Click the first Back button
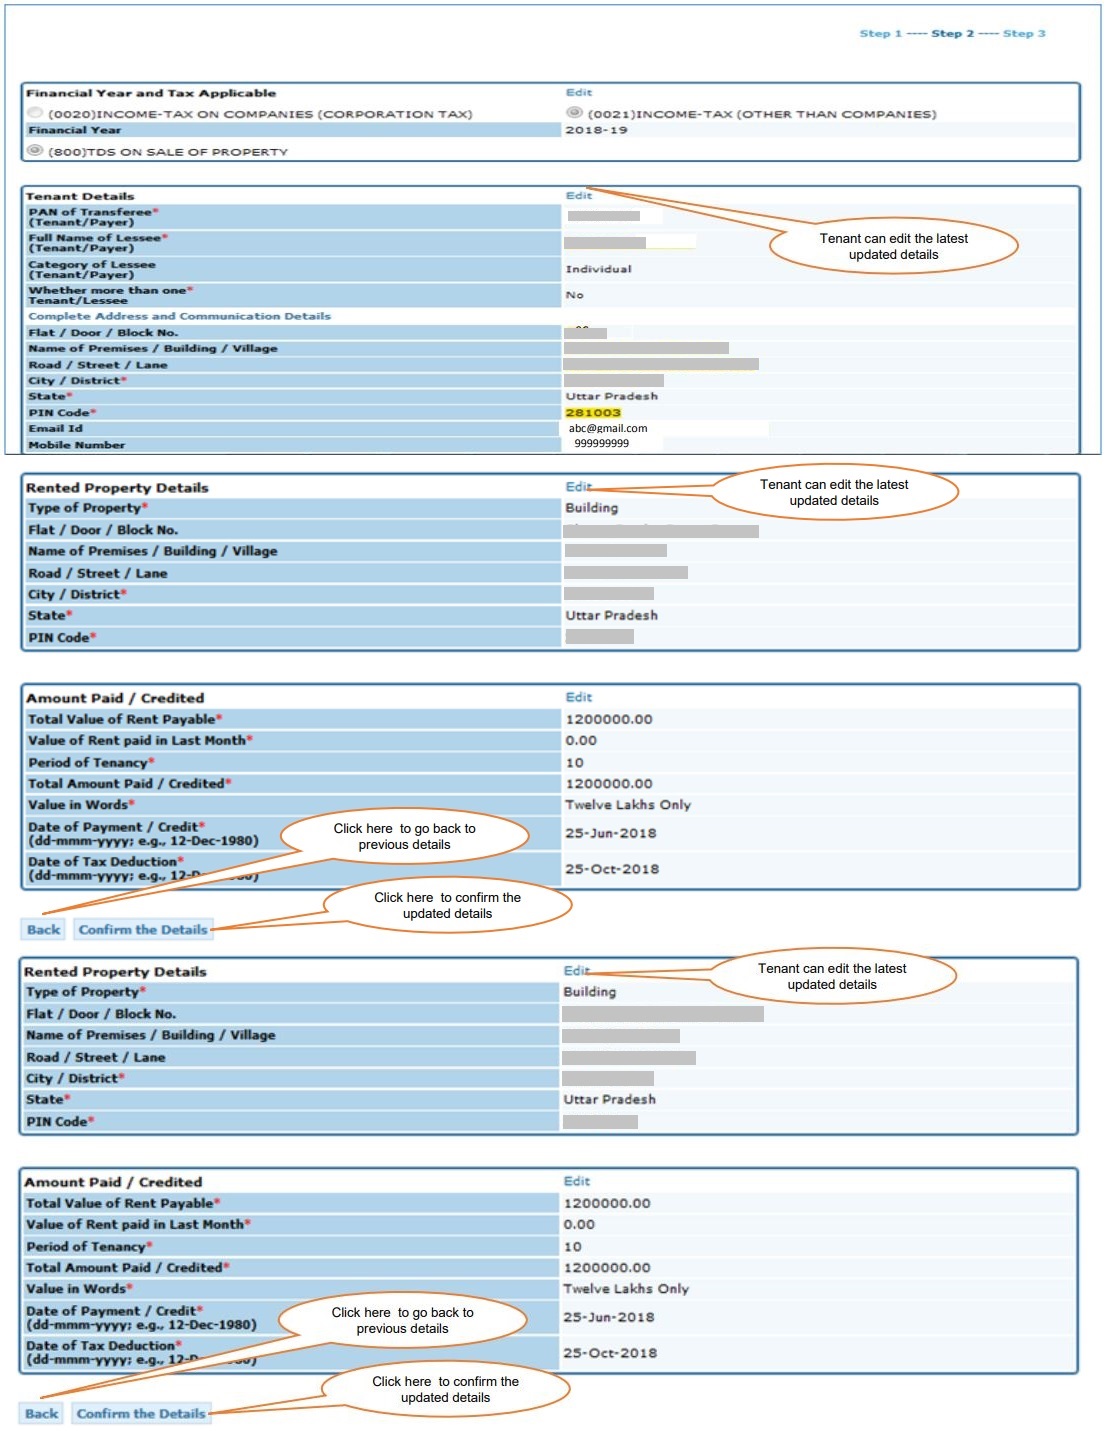This screenshot has width=1106, height=1431. (42, 929)
